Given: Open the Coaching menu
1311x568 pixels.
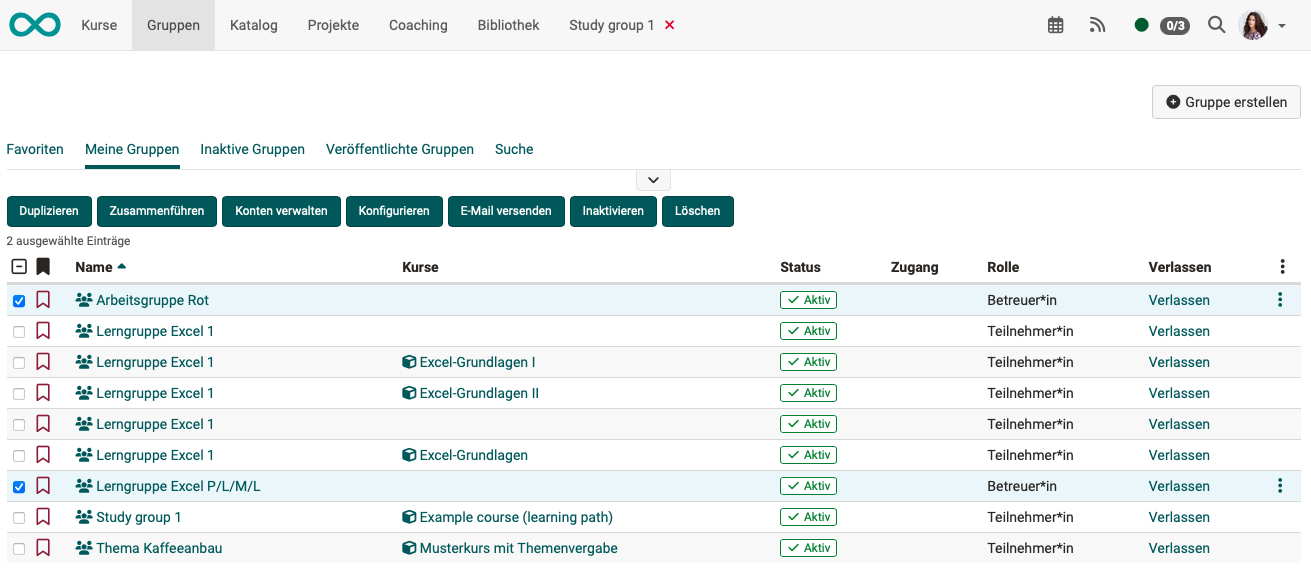Looking at the screenshot, I should coord(418,25).
